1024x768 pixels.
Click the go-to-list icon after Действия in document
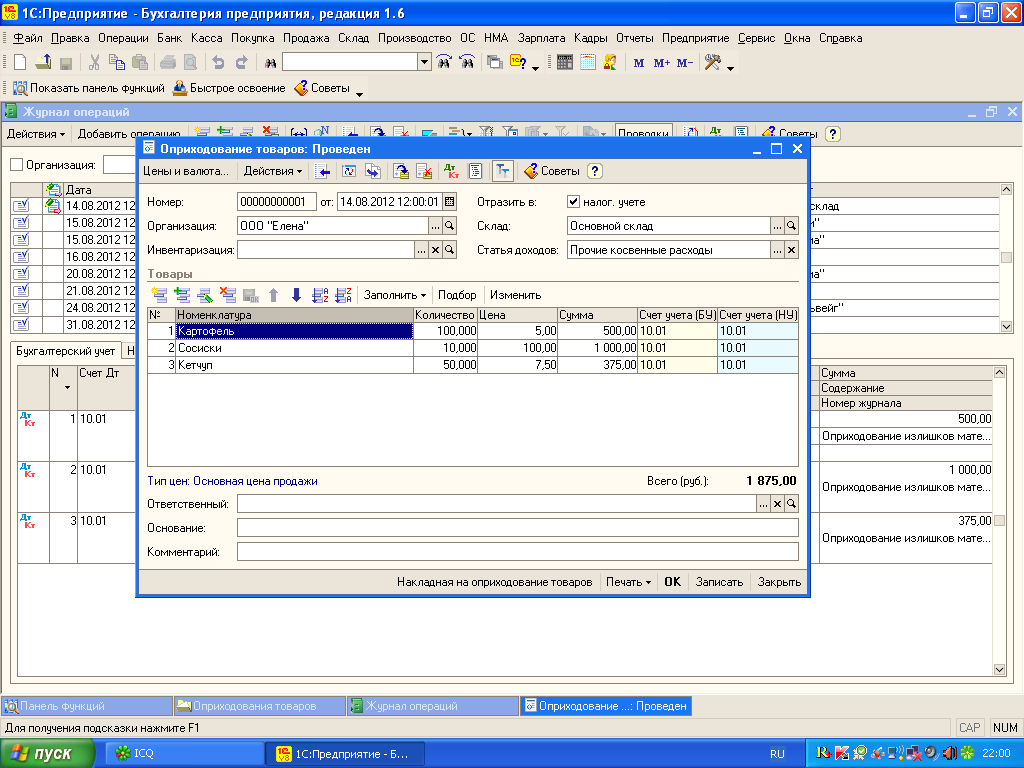323,171
